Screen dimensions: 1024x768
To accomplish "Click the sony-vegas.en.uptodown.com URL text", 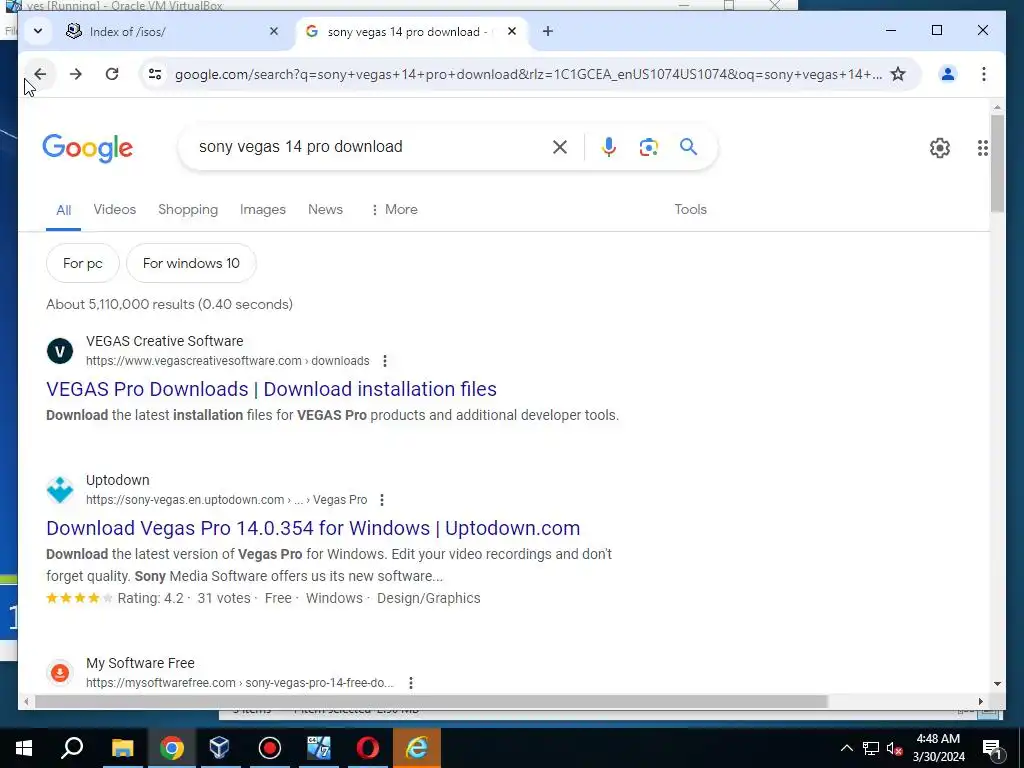I will click(x=226, y=500).
